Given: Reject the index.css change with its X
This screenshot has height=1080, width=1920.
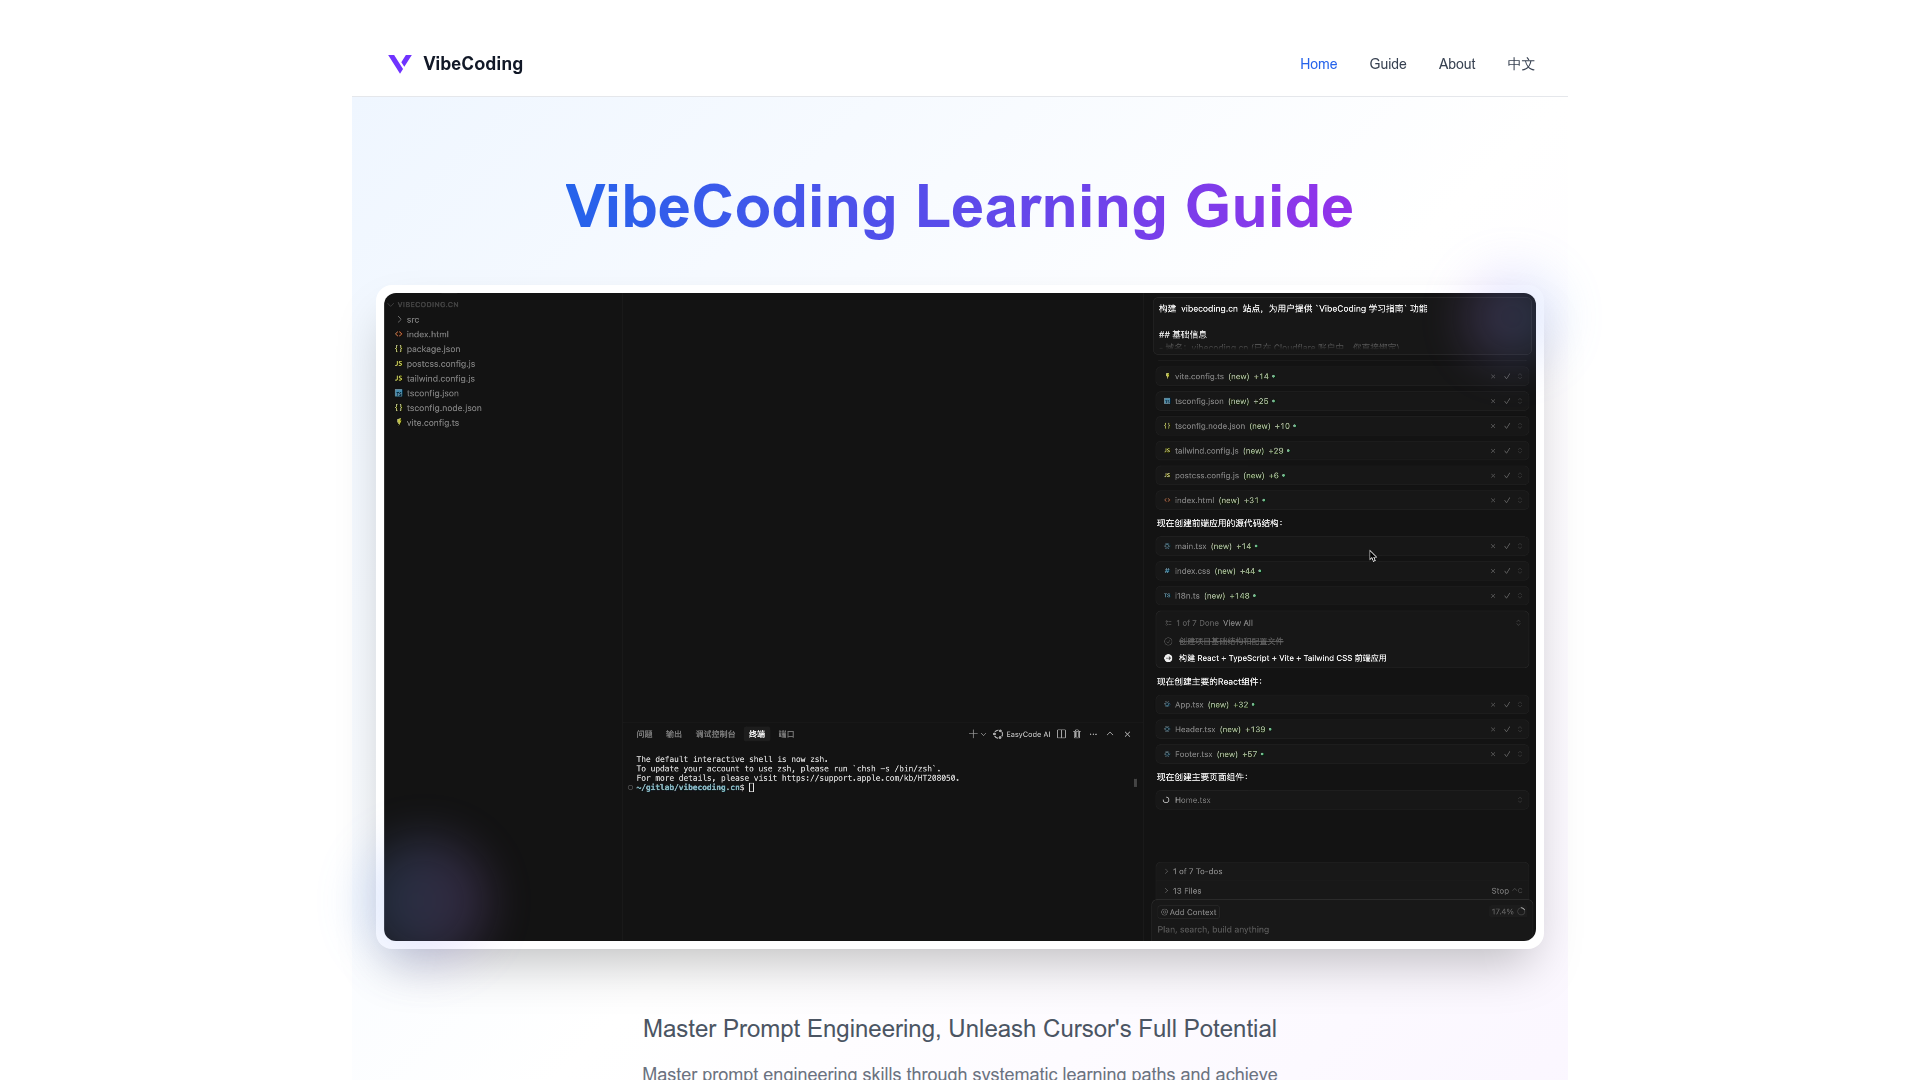Looking at the screenshot, I should click(x=1493, y=571).
